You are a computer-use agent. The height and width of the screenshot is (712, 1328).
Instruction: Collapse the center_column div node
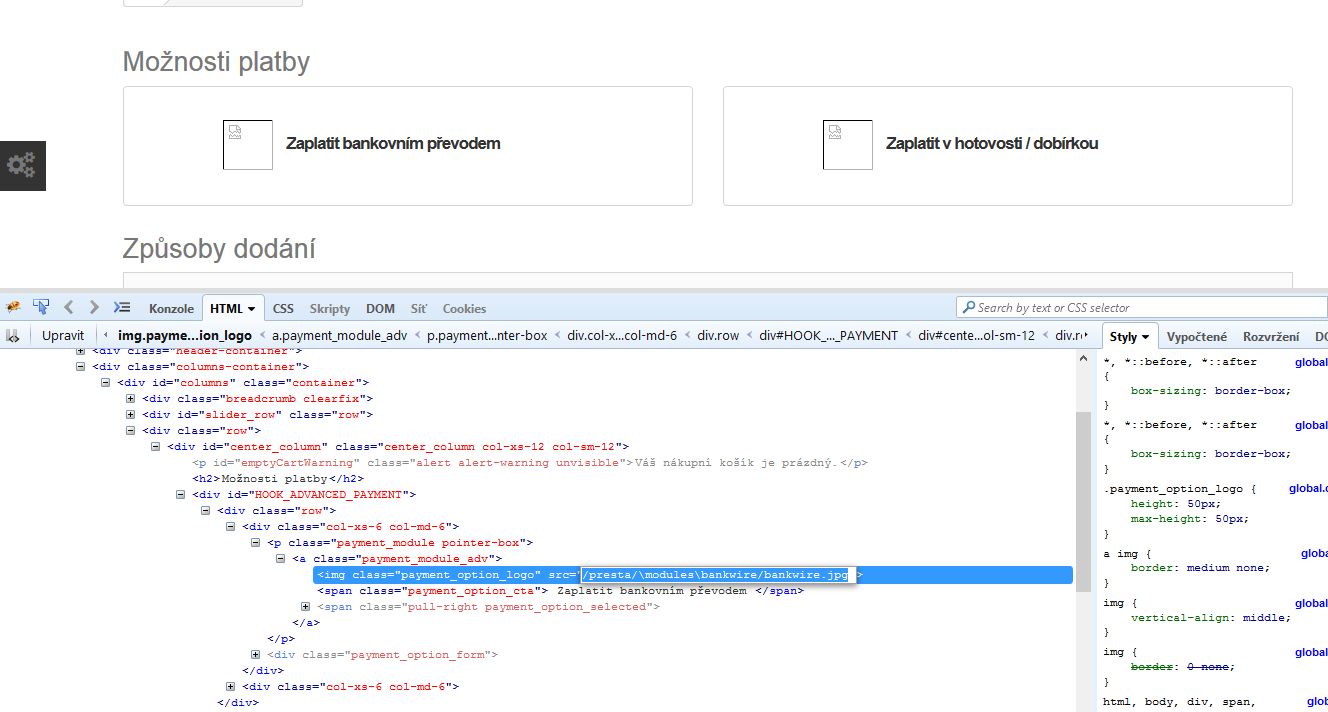[x=157, y=447]
